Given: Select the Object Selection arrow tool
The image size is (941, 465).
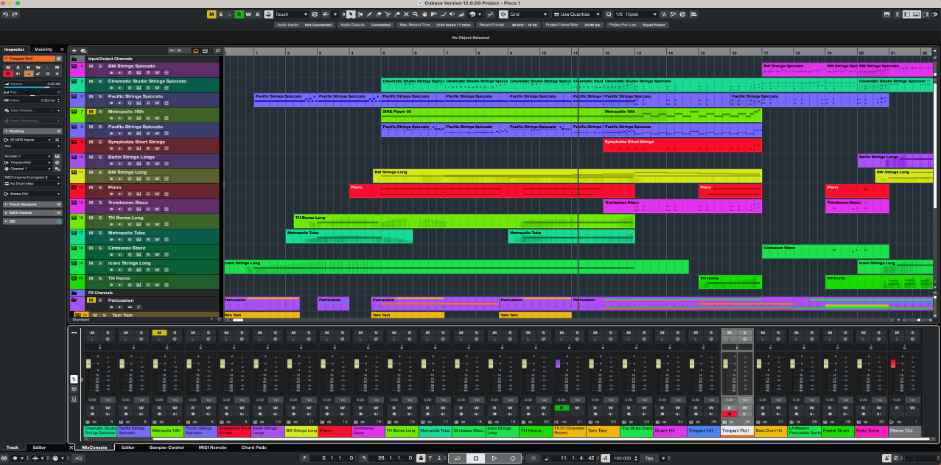Looking at the screenshot, I should coord(351,14).
